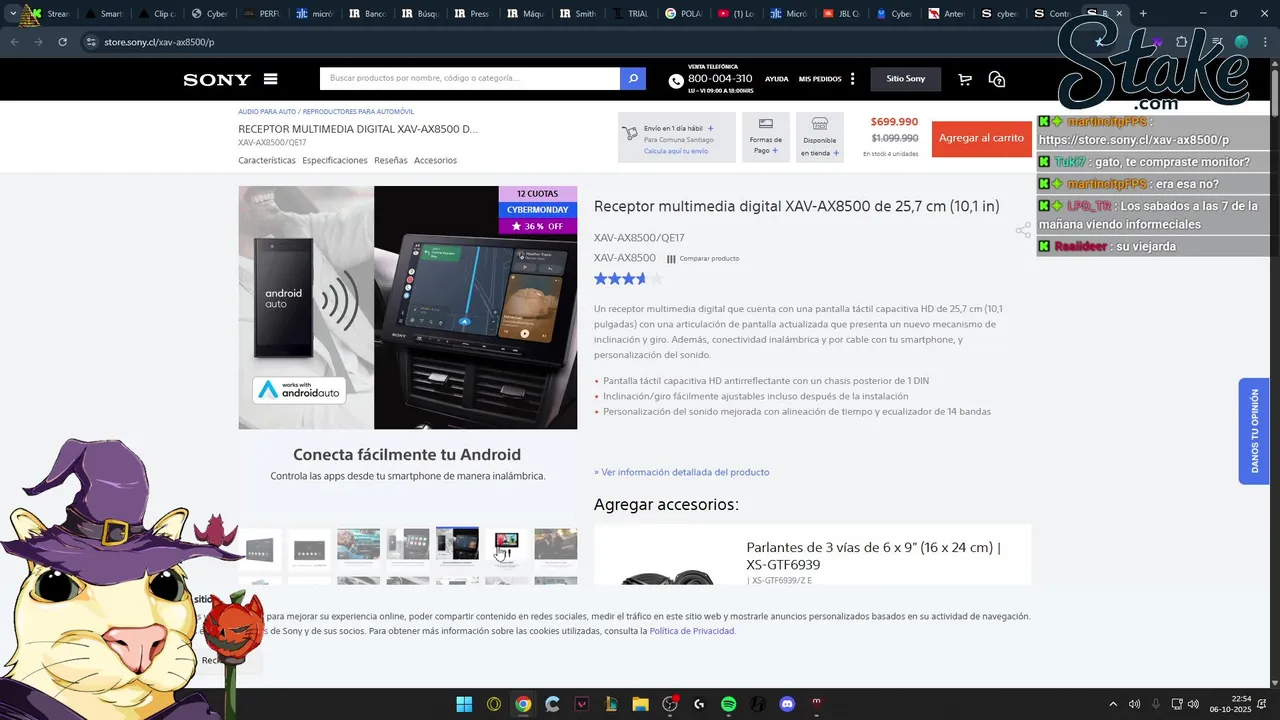Click REPRODUCTORES PARA AUTOMÓVIL breadcrumb
The width and height of the screenshot is (1280, 720).
(x=358, y=112)
